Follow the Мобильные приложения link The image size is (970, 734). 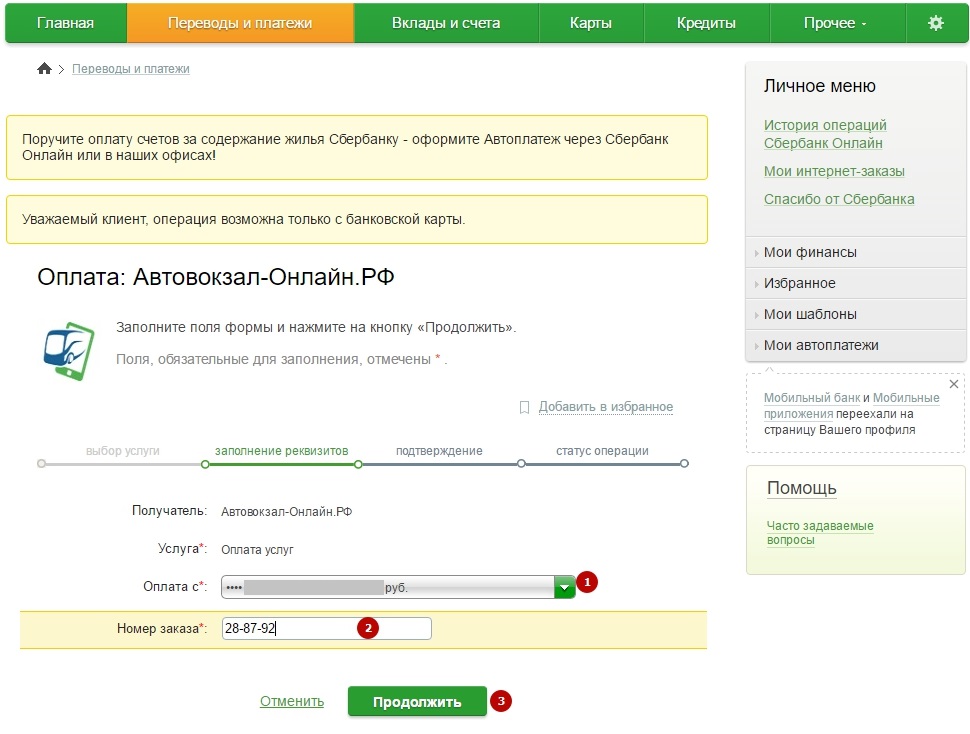[852, 406]
